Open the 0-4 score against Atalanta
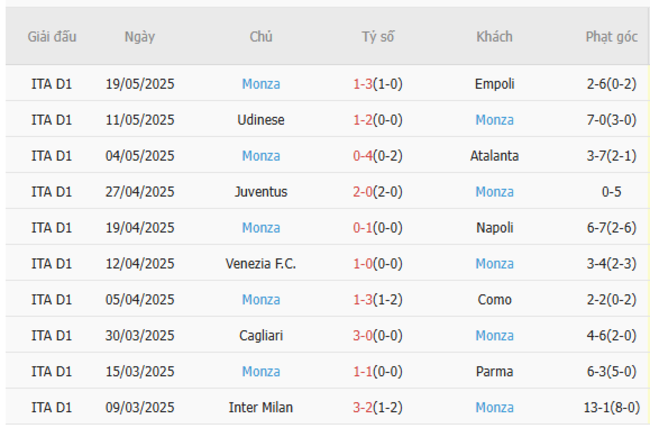Viewport: 650px width, 437px height. [x=363, y=156]
